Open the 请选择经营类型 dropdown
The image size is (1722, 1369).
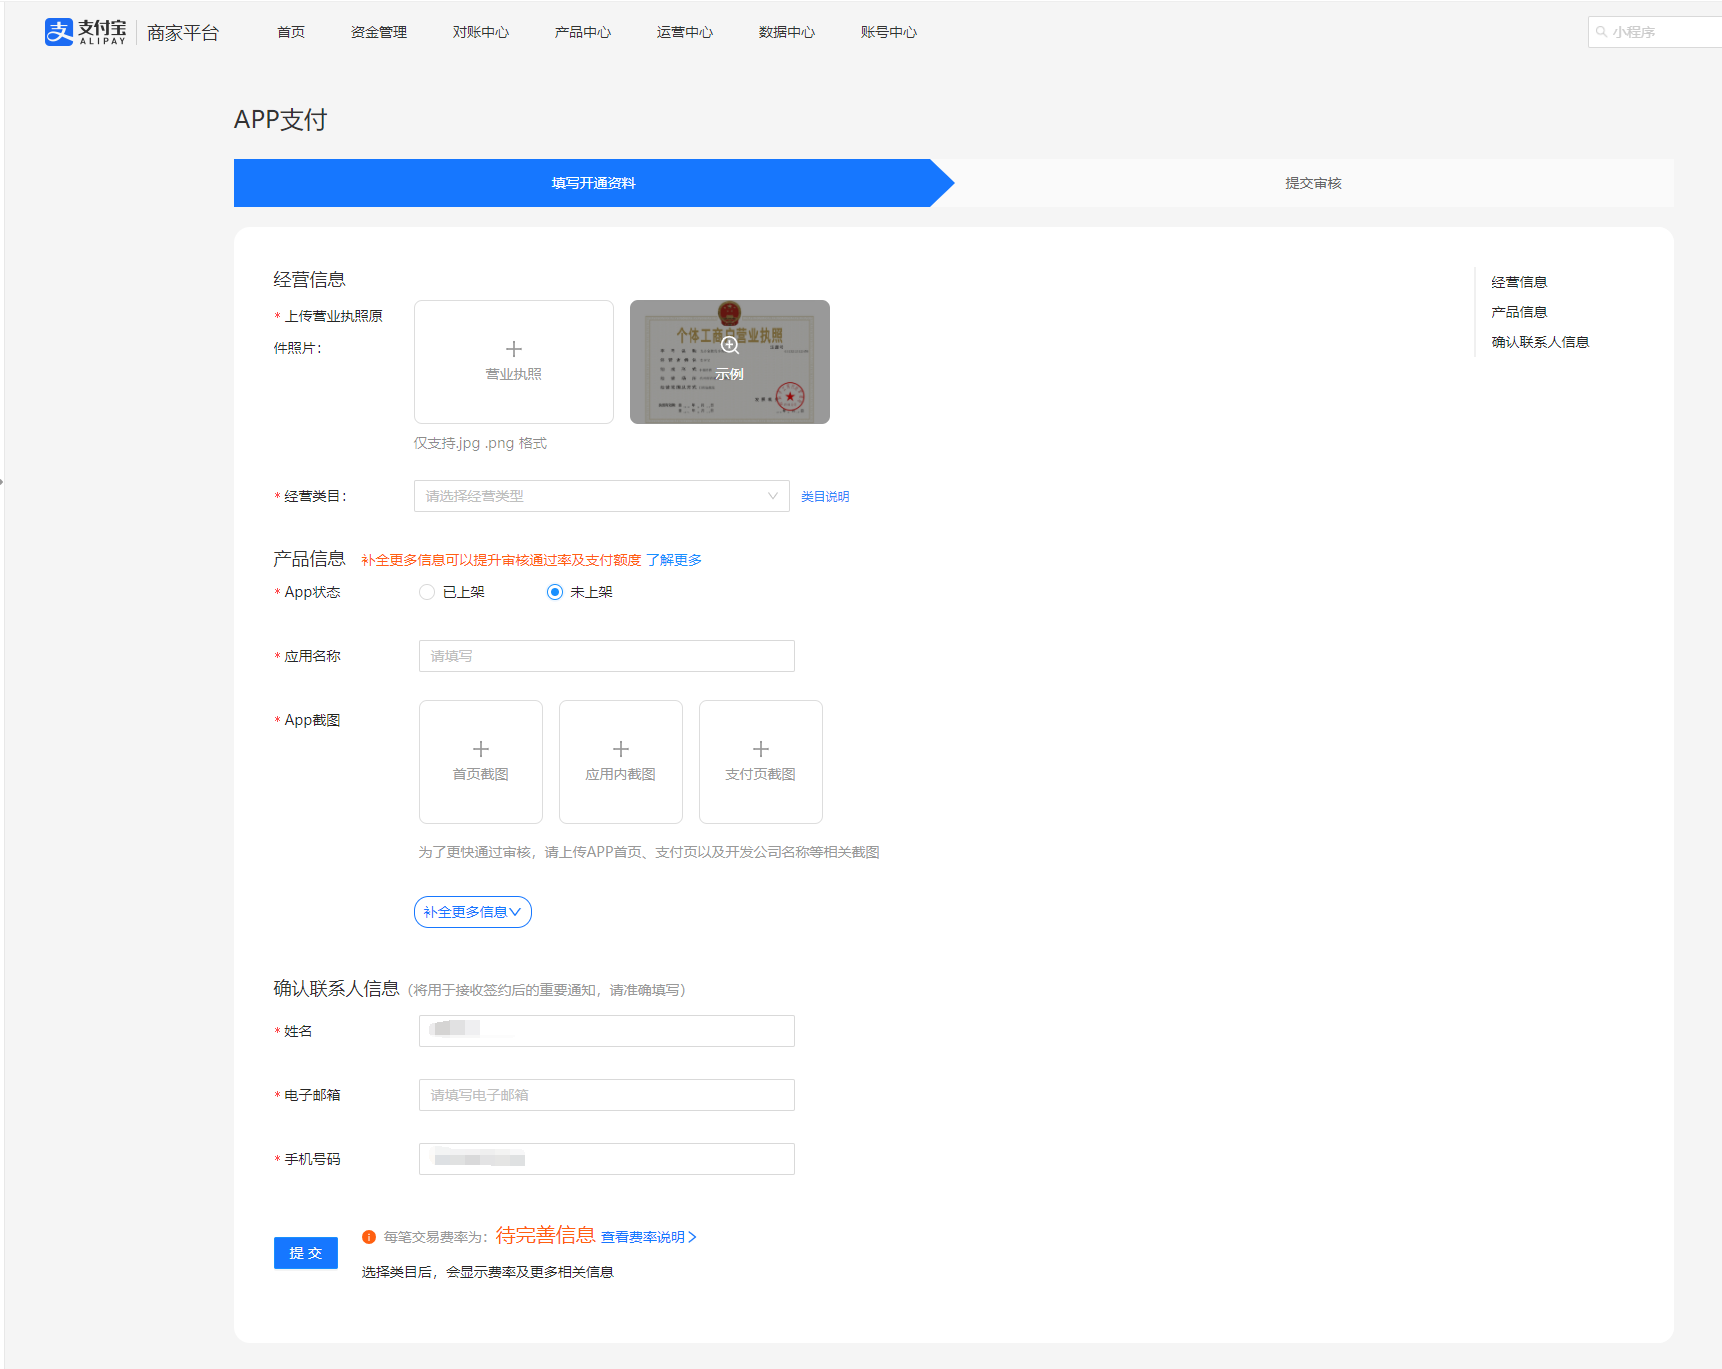[x=602, y=496]
